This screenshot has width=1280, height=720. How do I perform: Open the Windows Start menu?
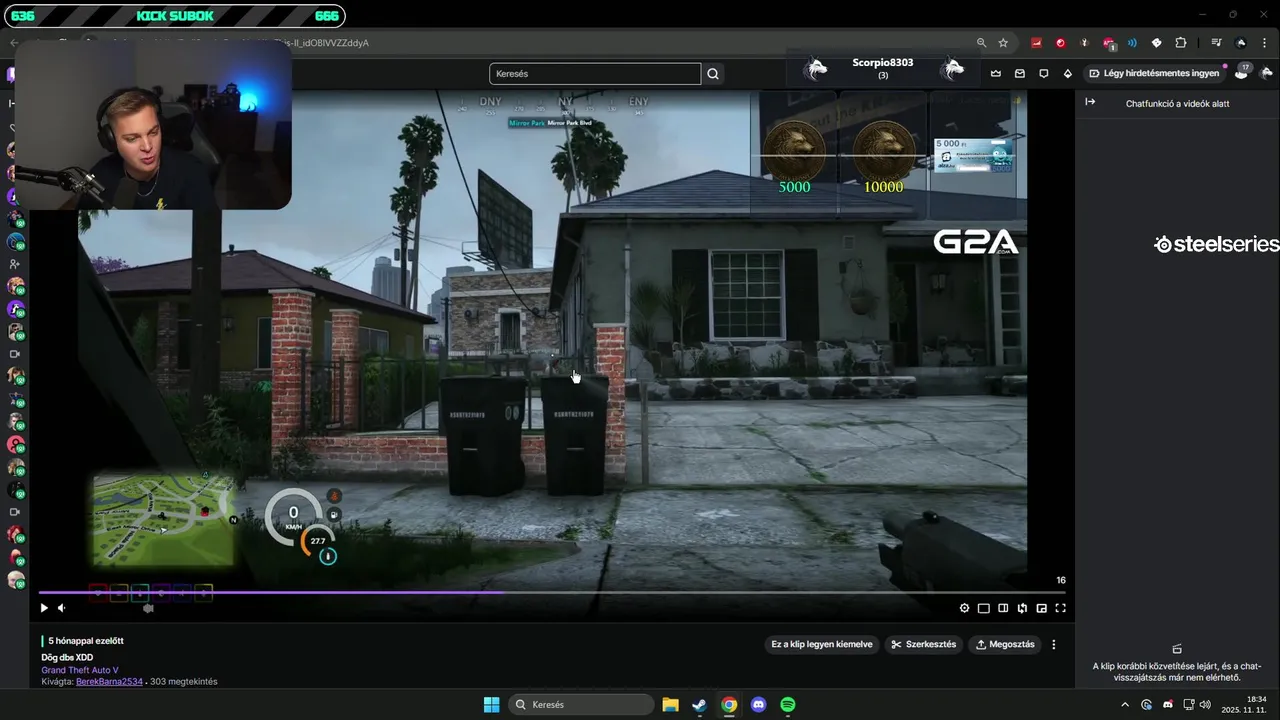491,705
